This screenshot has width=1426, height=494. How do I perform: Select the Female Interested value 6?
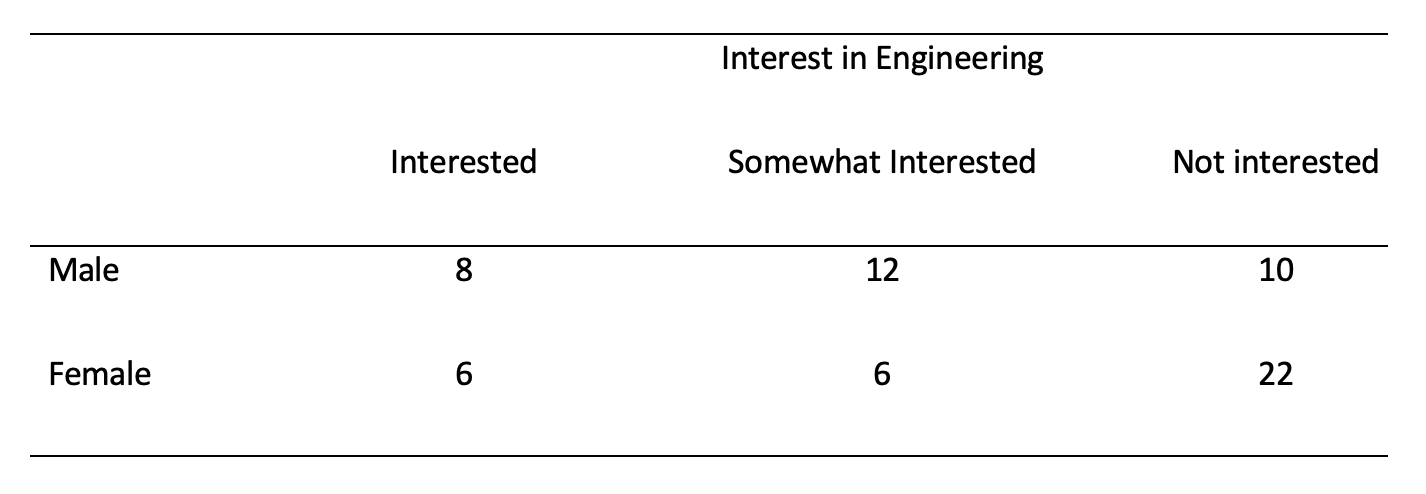point(463,374)
